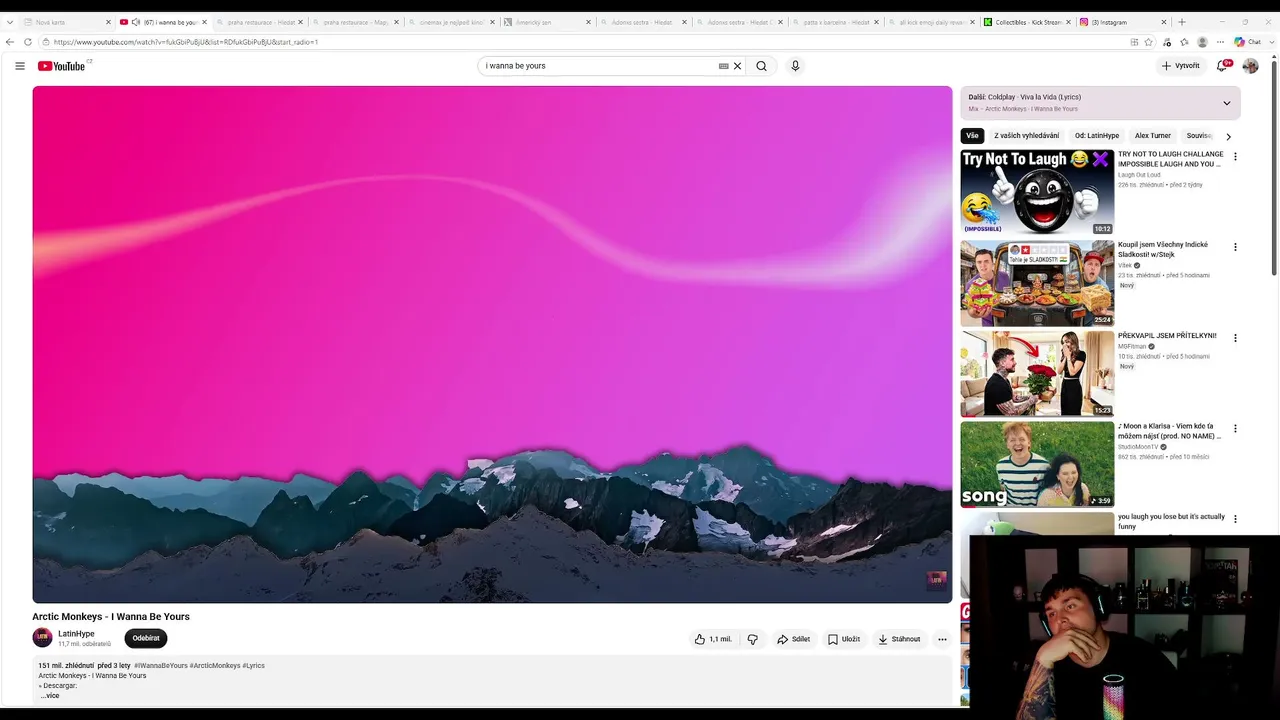Screen dimensions: 1280x720
Task: Run the search with magnifier button
Action: (x=761, y=66)
